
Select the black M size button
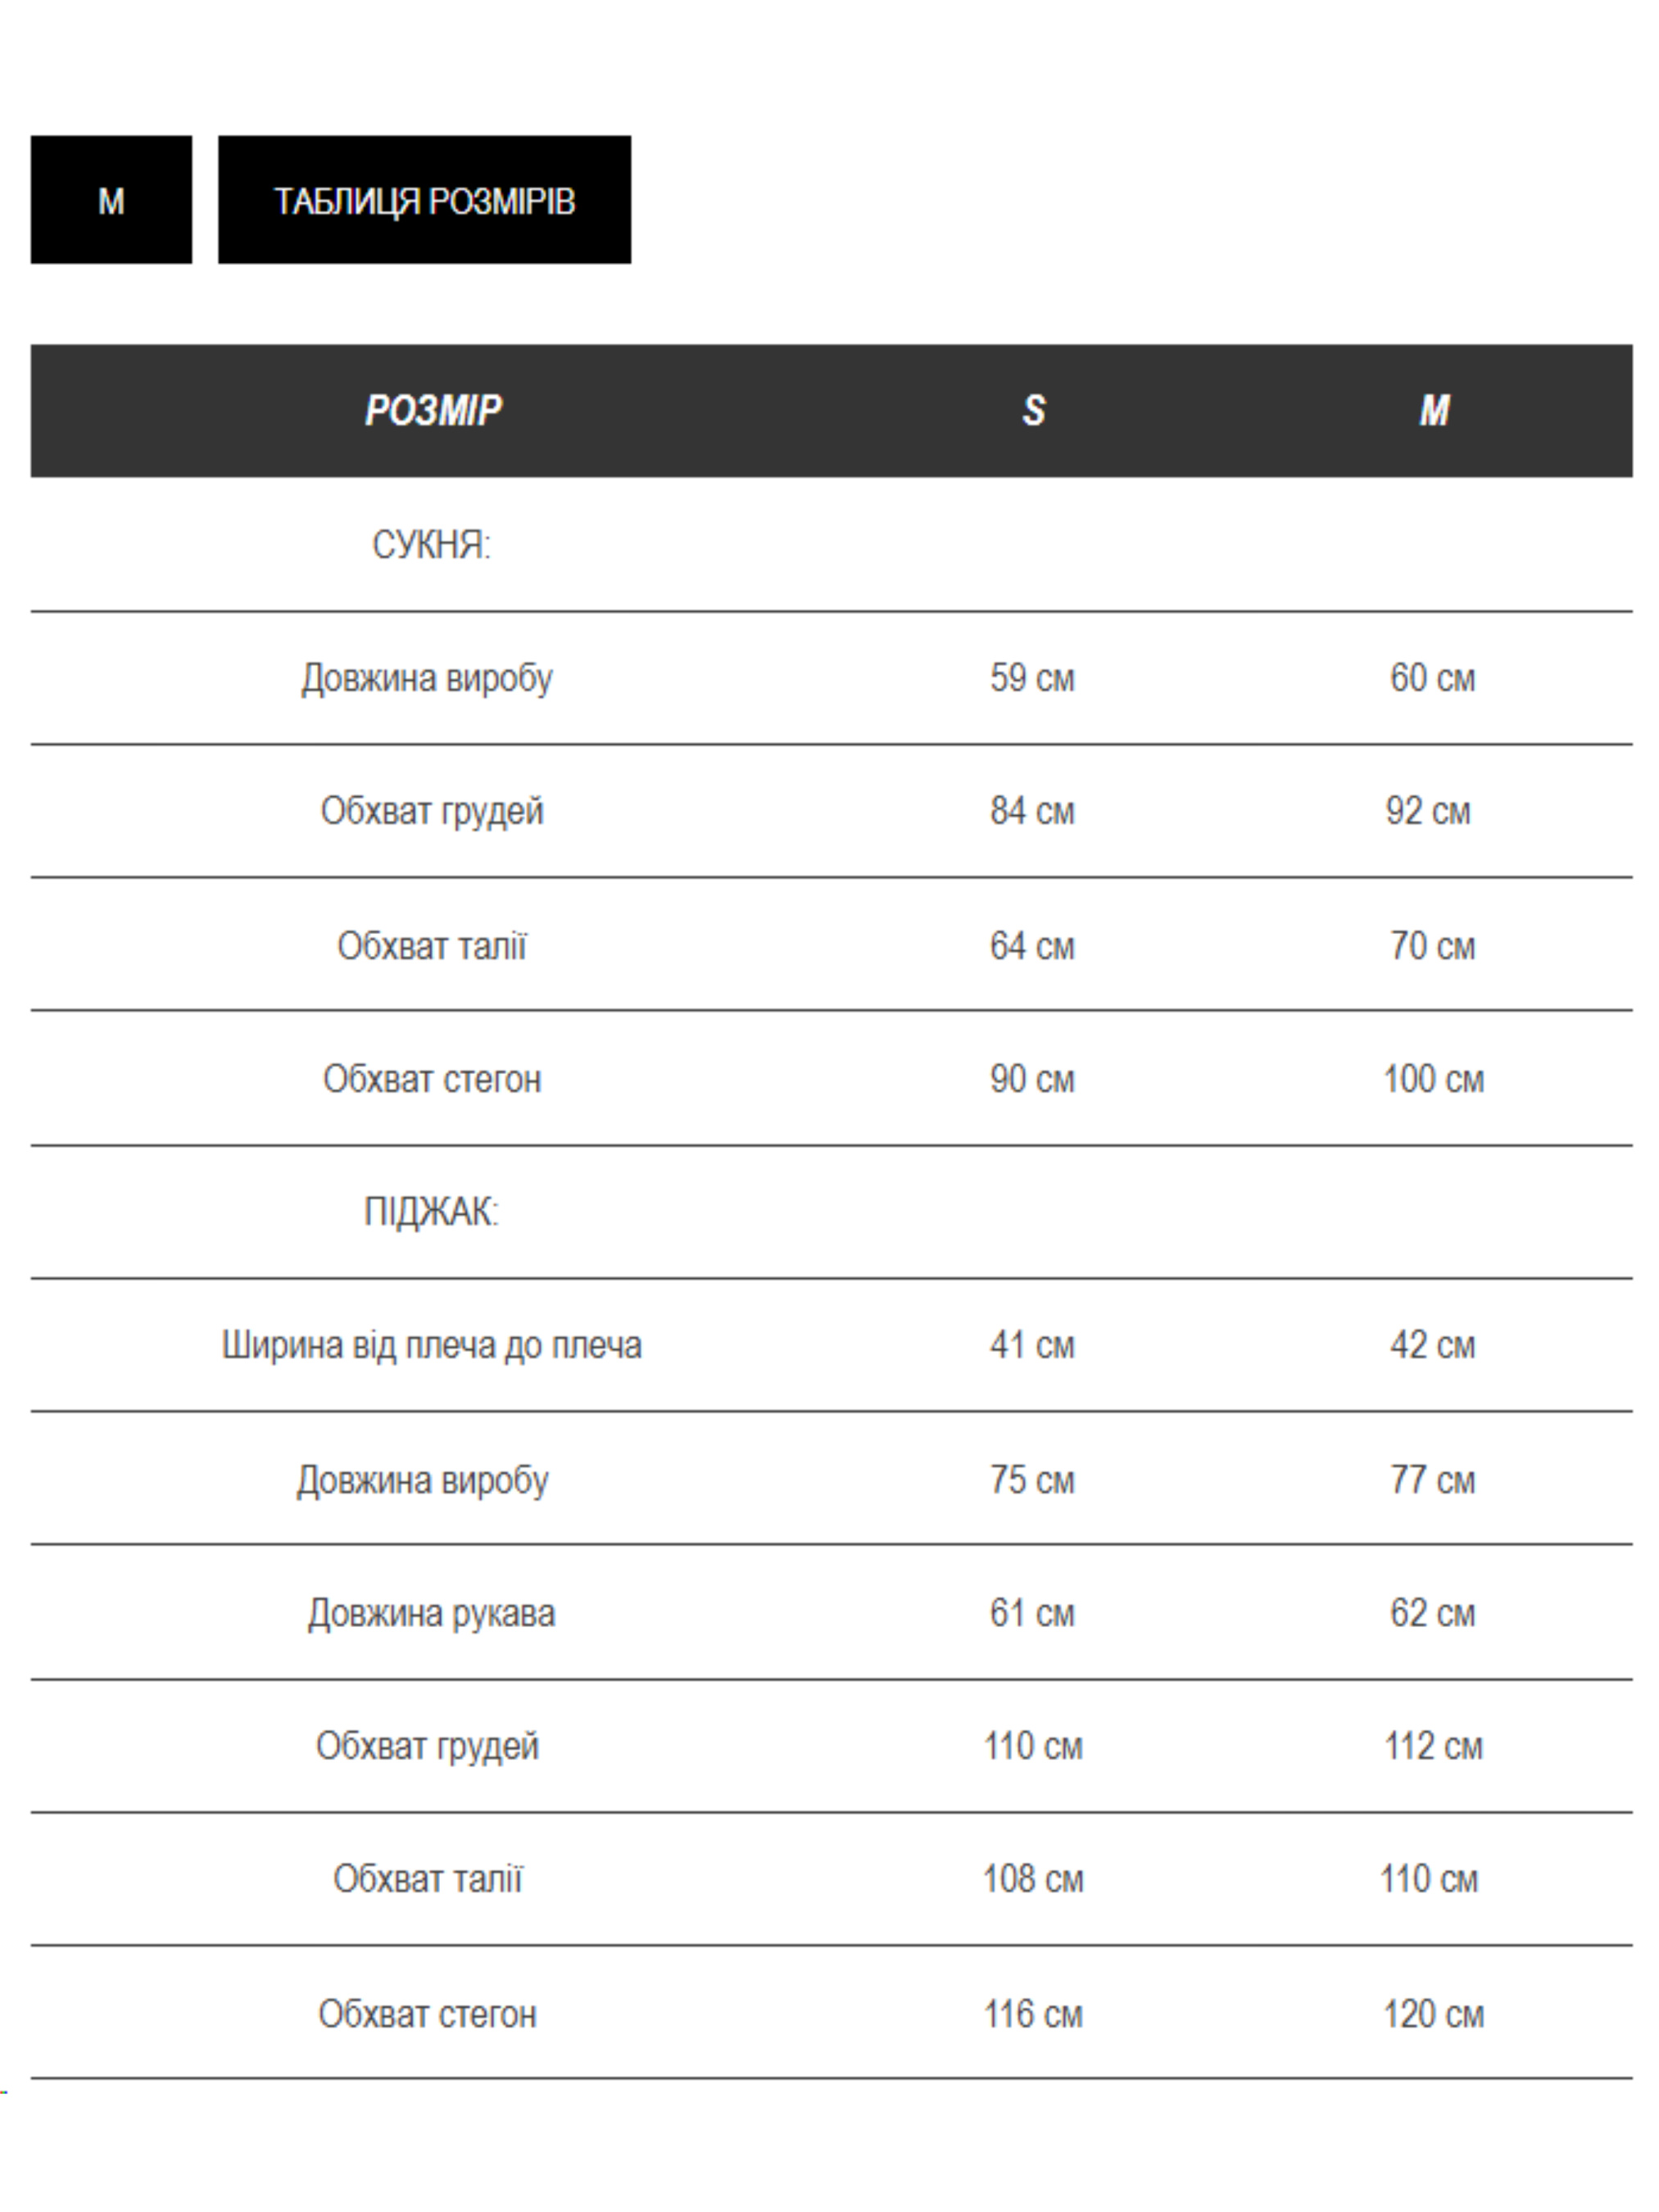coord(111,200)
